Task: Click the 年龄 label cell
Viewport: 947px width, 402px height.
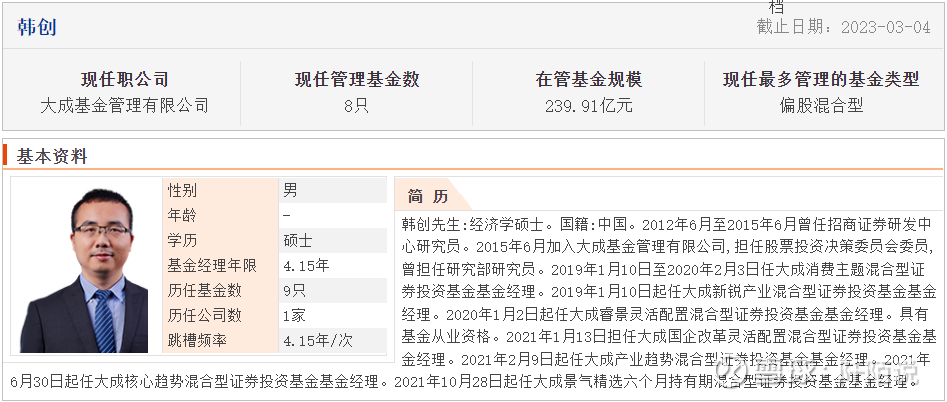Action: [x=220, y=215]
